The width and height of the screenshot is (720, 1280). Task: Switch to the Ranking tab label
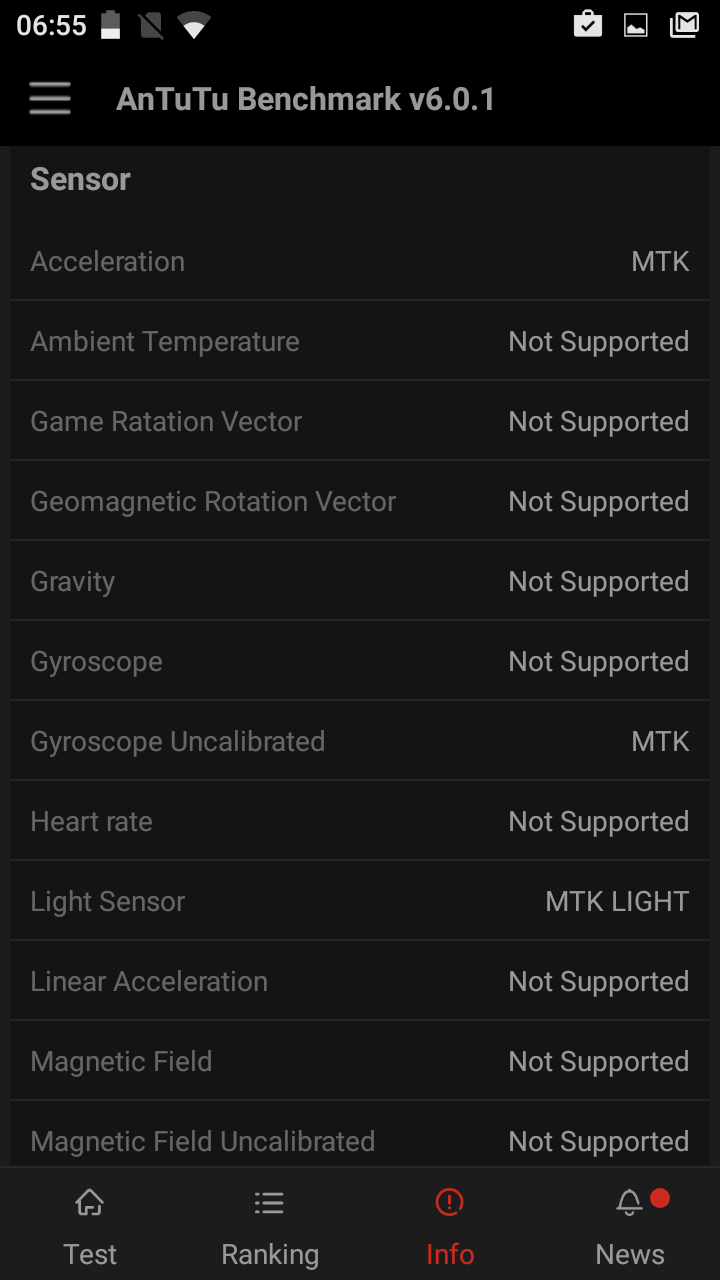click(x=270, y=1254)
